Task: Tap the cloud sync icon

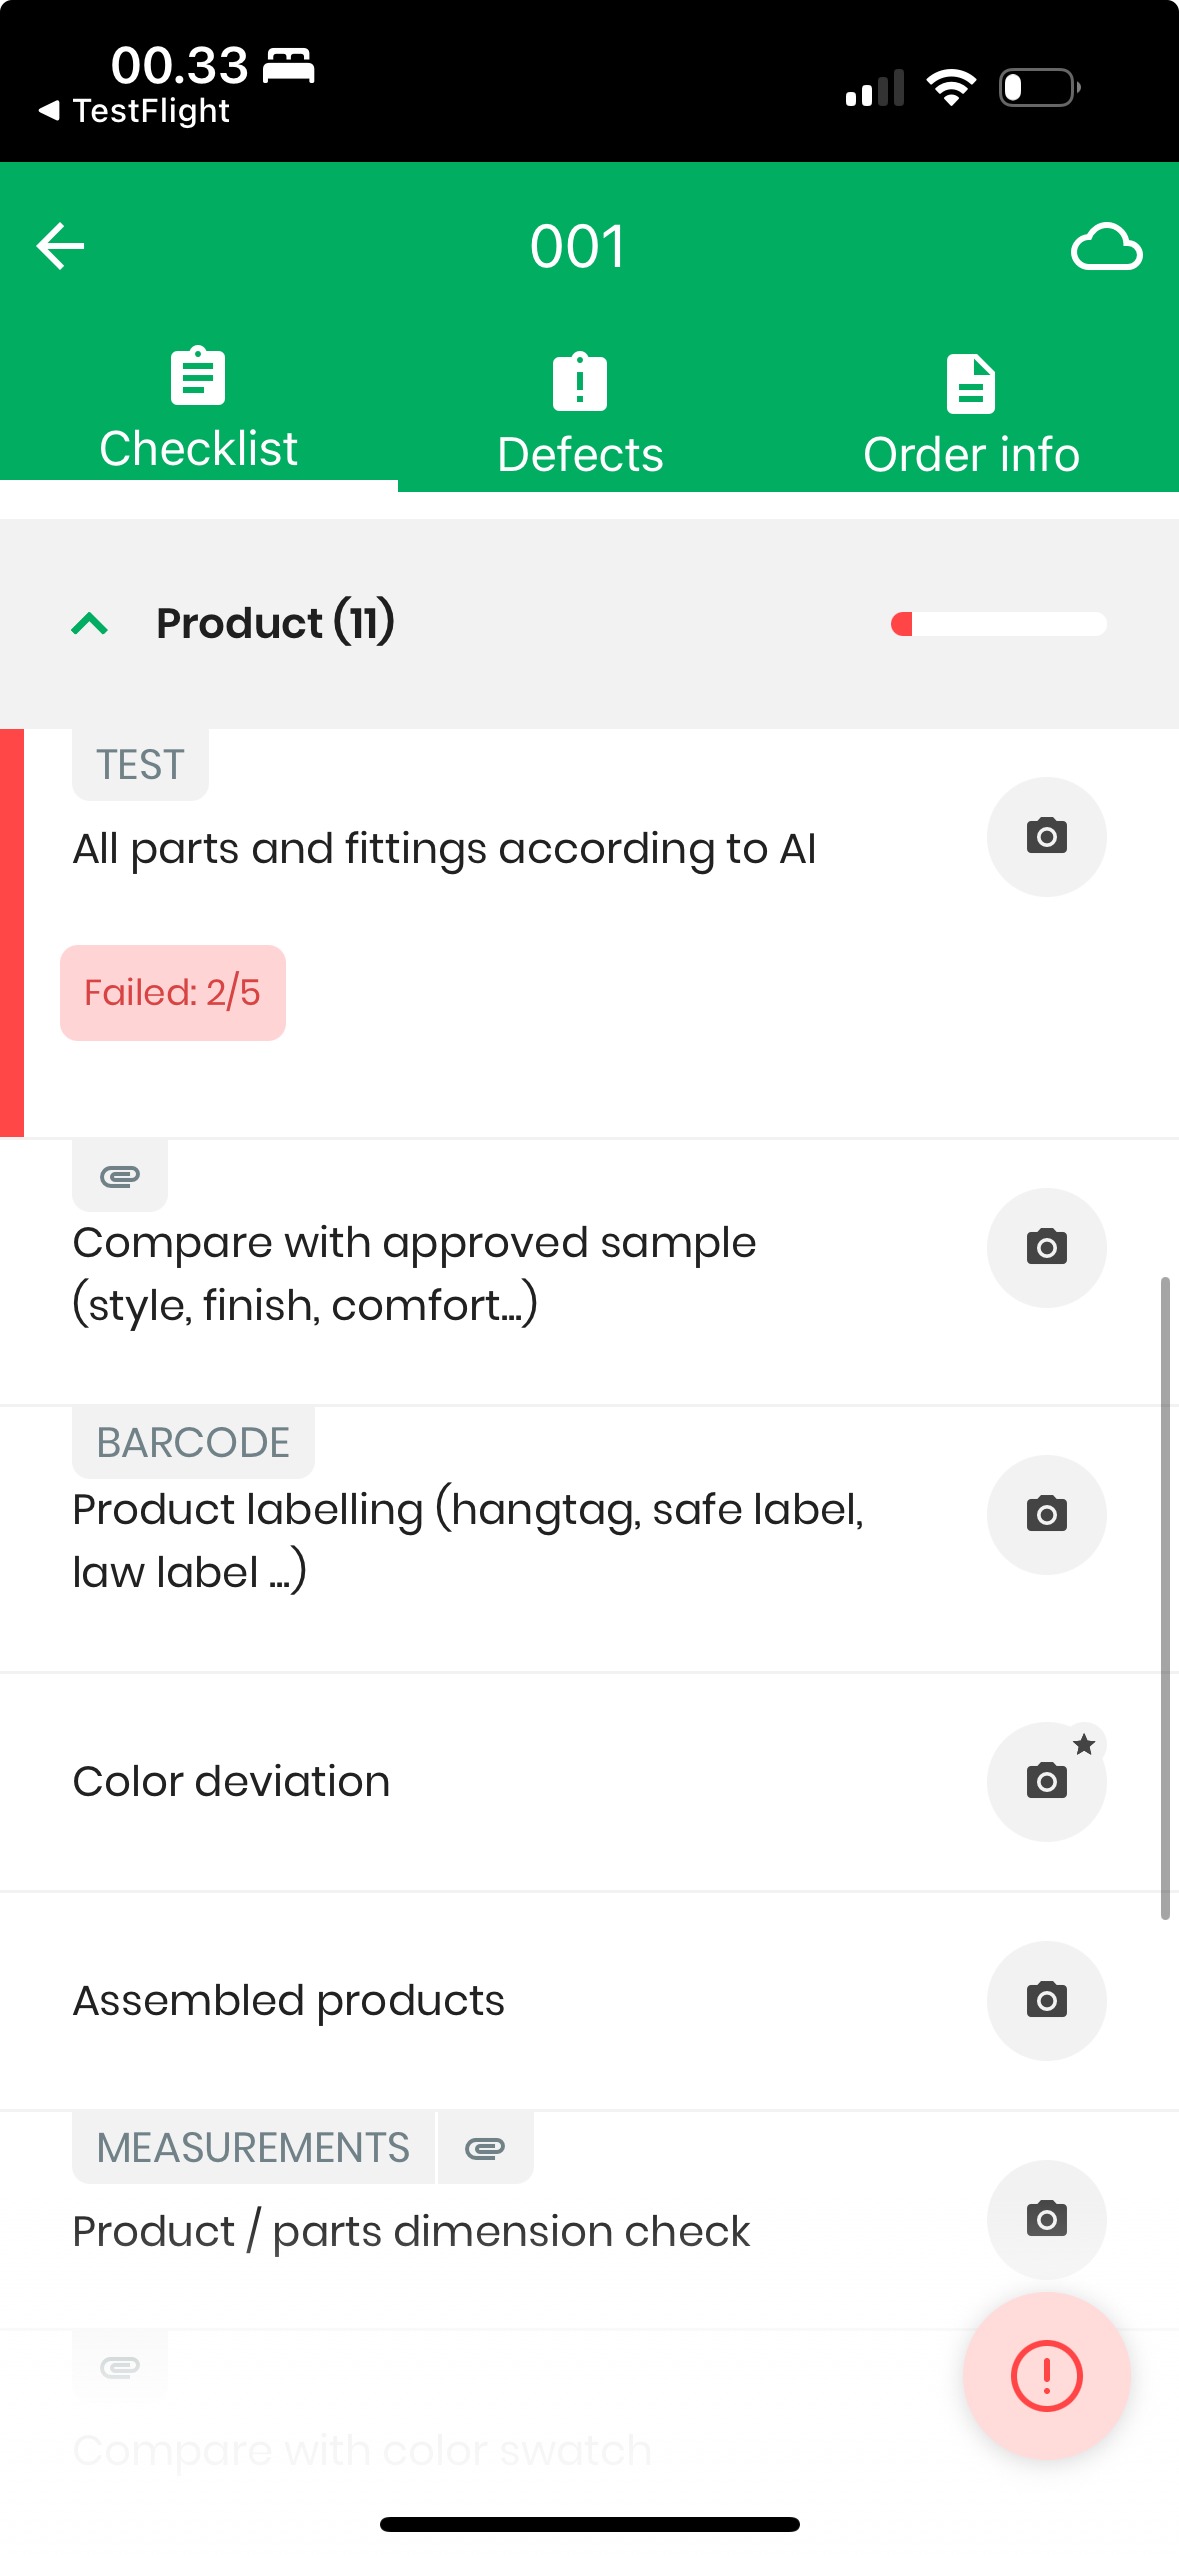Action: coord(1105,247)
